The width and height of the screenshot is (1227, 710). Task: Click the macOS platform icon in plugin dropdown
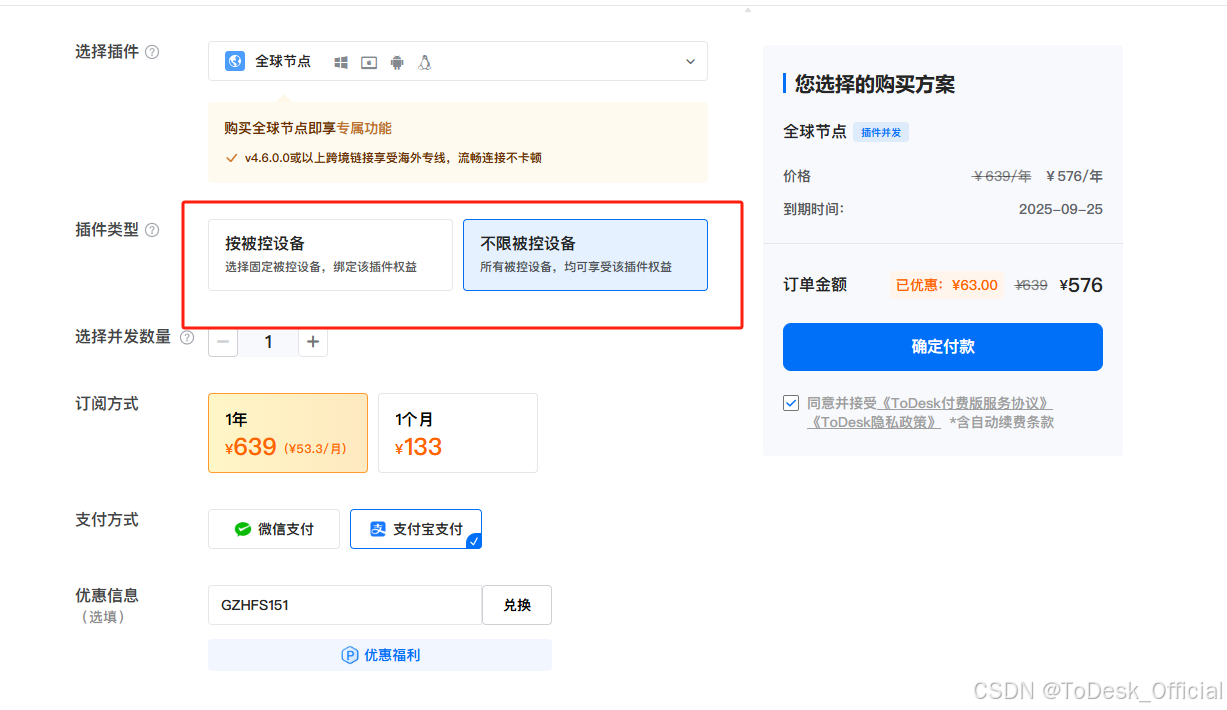point(369,62)
